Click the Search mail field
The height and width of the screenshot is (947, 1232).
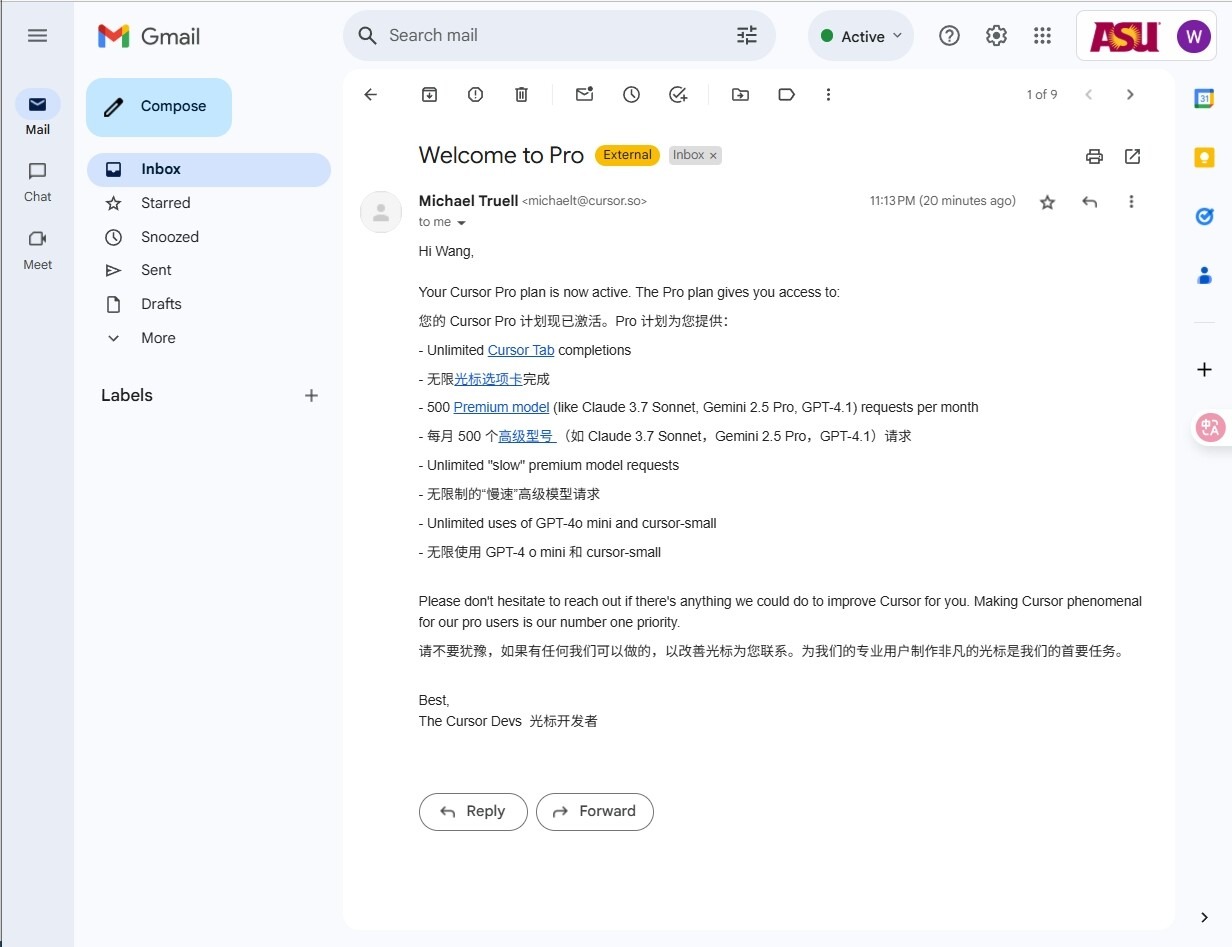pos(550,36)
